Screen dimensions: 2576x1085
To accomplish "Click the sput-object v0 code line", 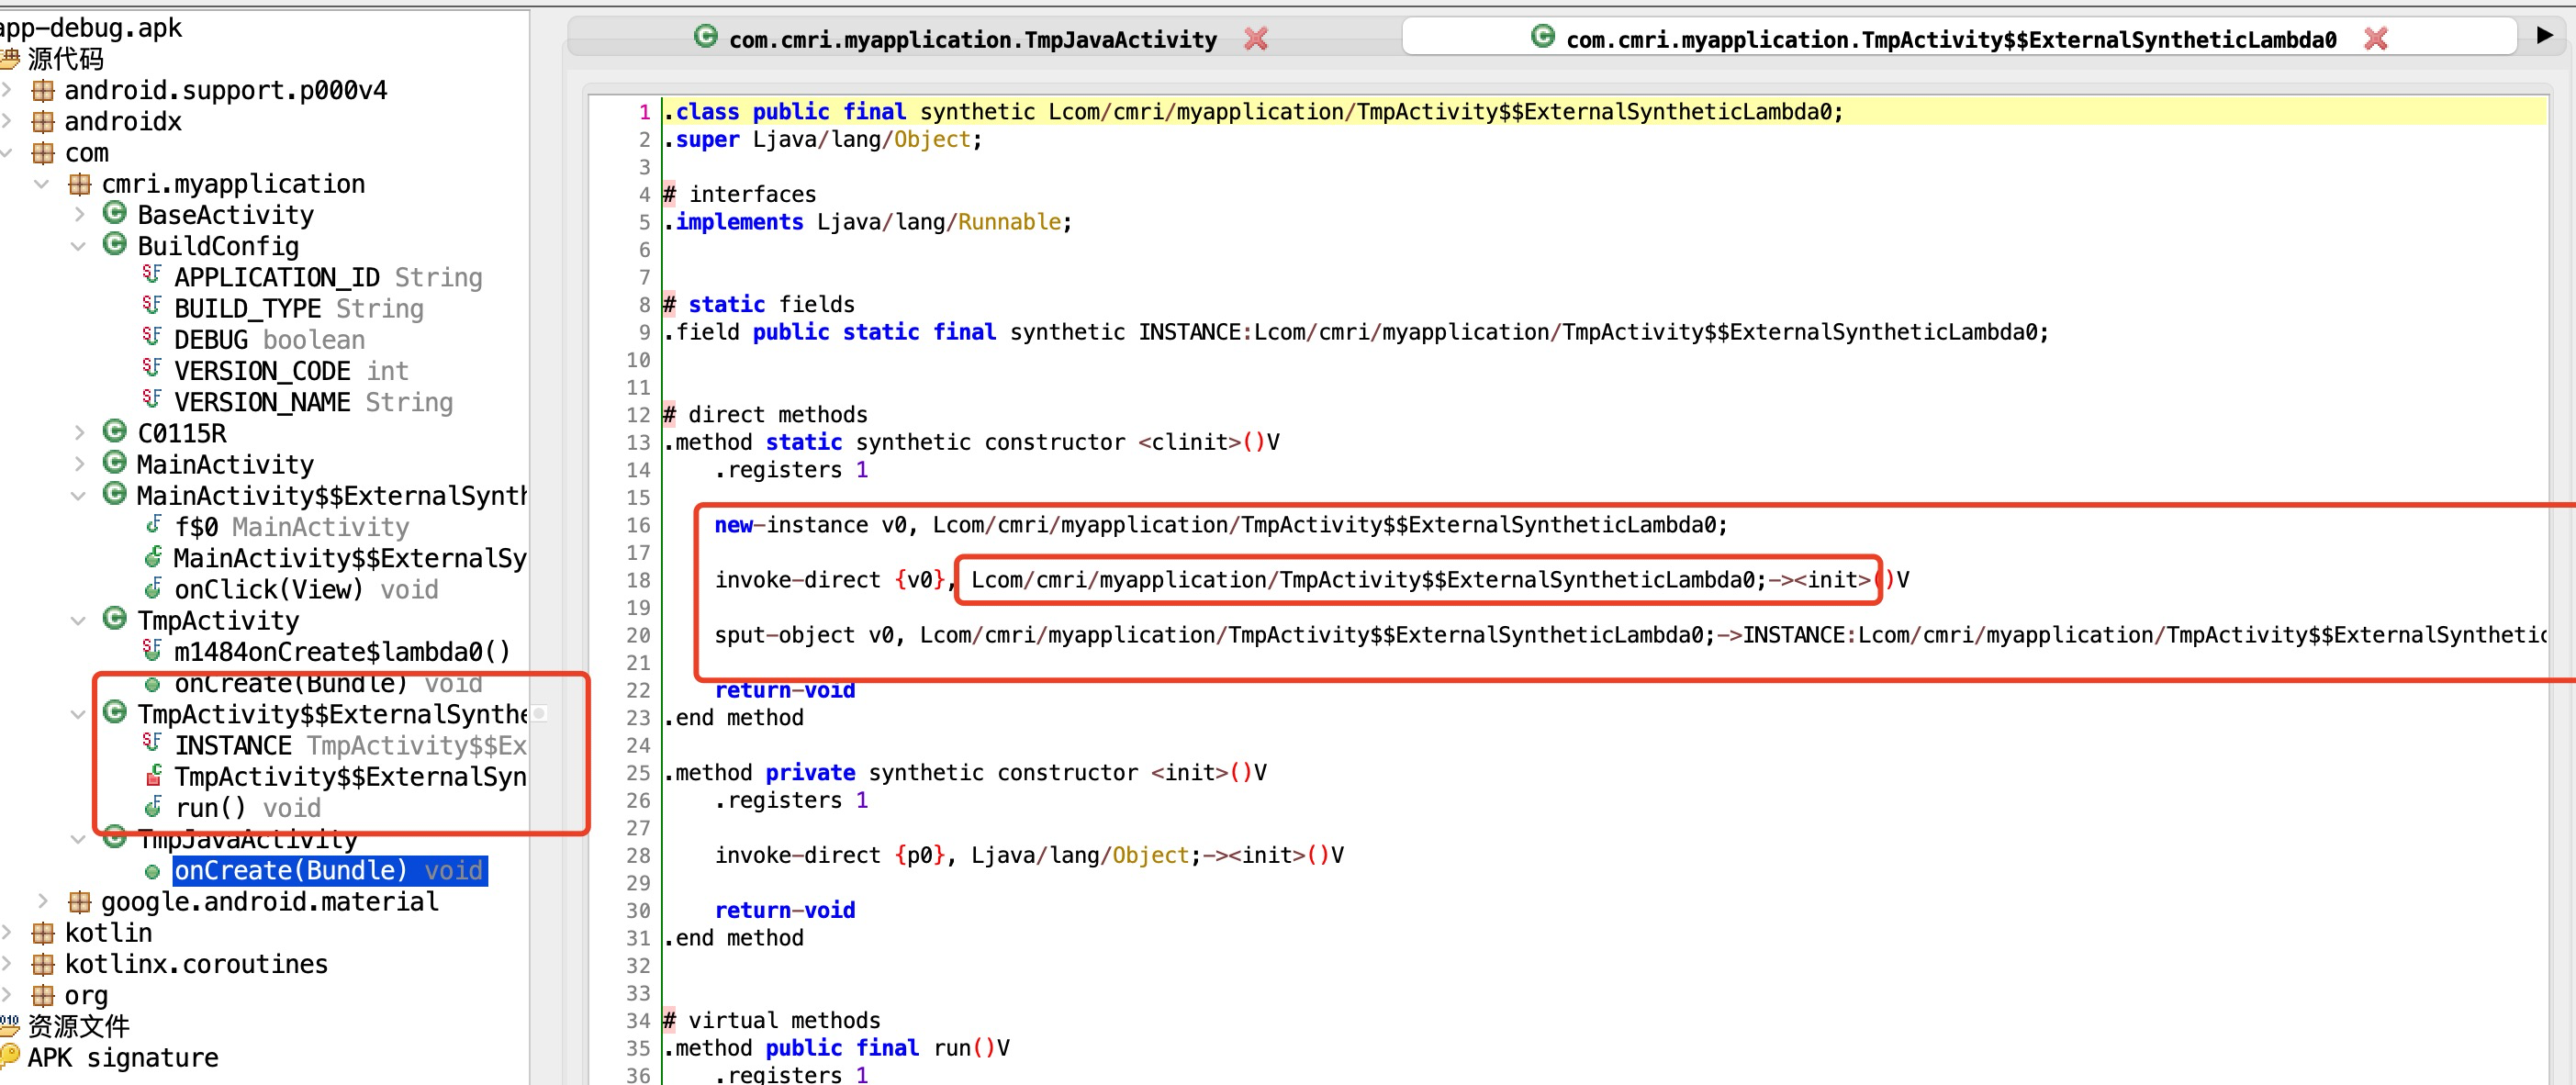I will click(1630, 635).
